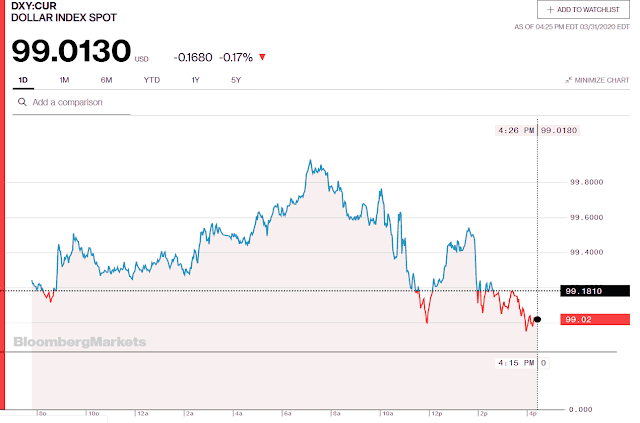Screen dimensions: 640x423
Task: Switch chart to 1M range
Action: pos(64,80)
